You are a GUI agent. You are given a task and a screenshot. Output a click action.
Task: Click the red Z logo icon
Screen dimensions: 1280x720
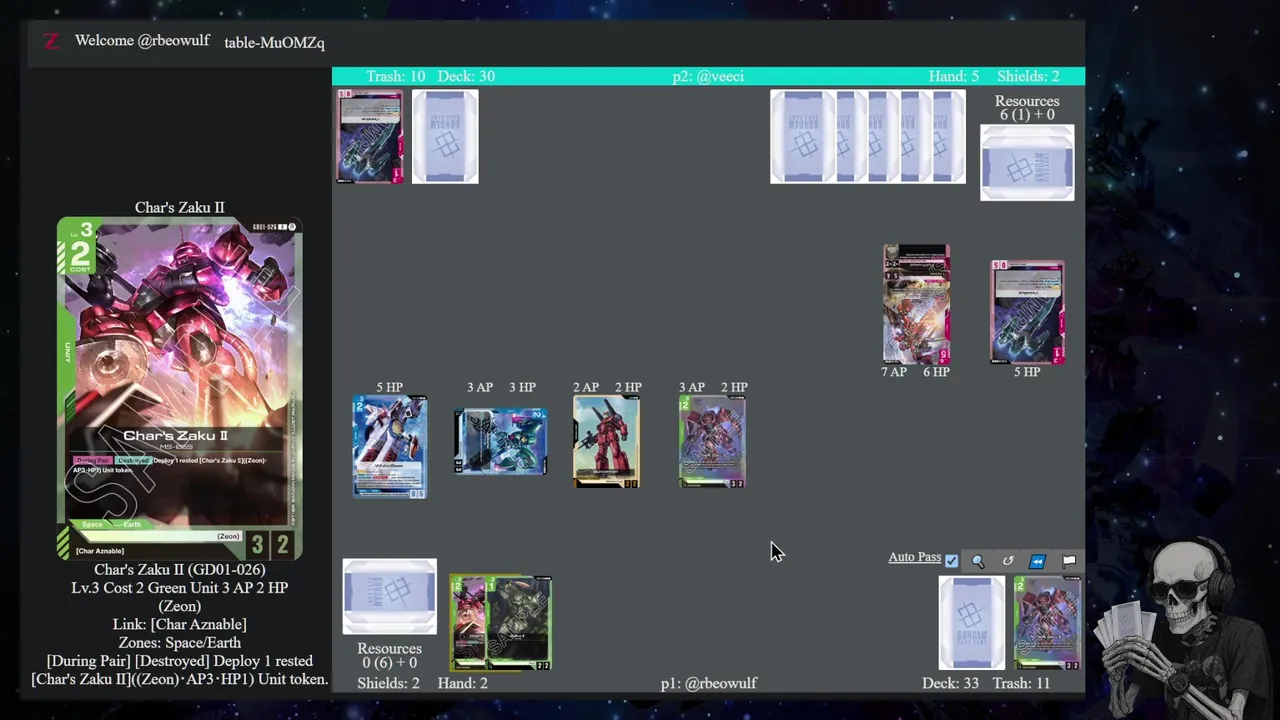click(51, 41)
